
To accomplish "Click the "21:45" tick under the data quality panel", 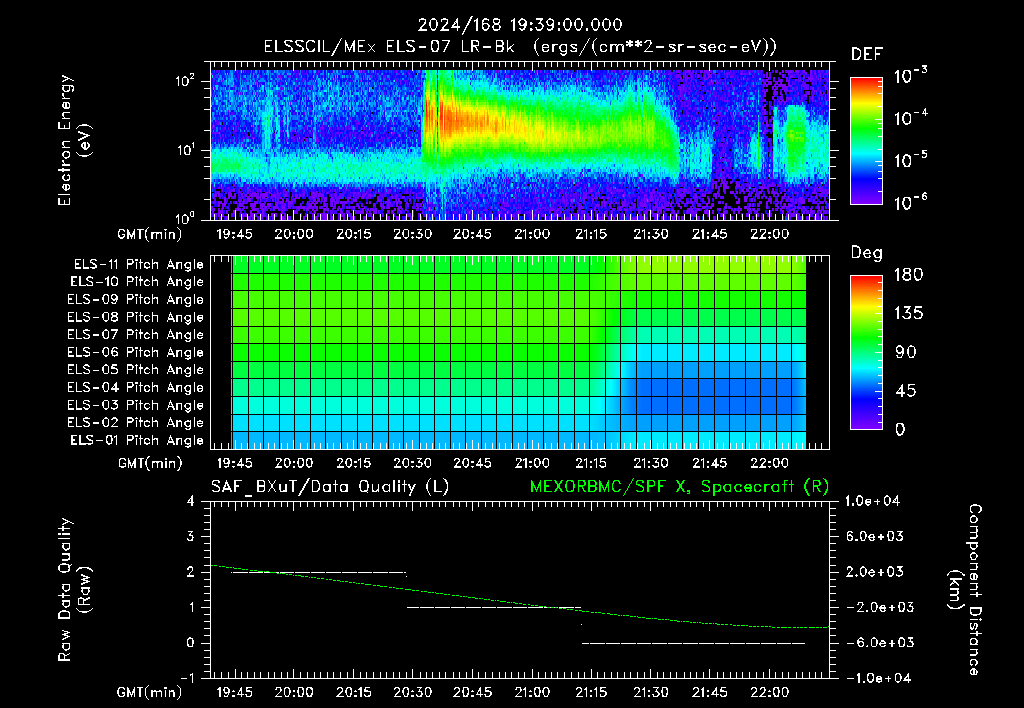I will pos(710,692).
